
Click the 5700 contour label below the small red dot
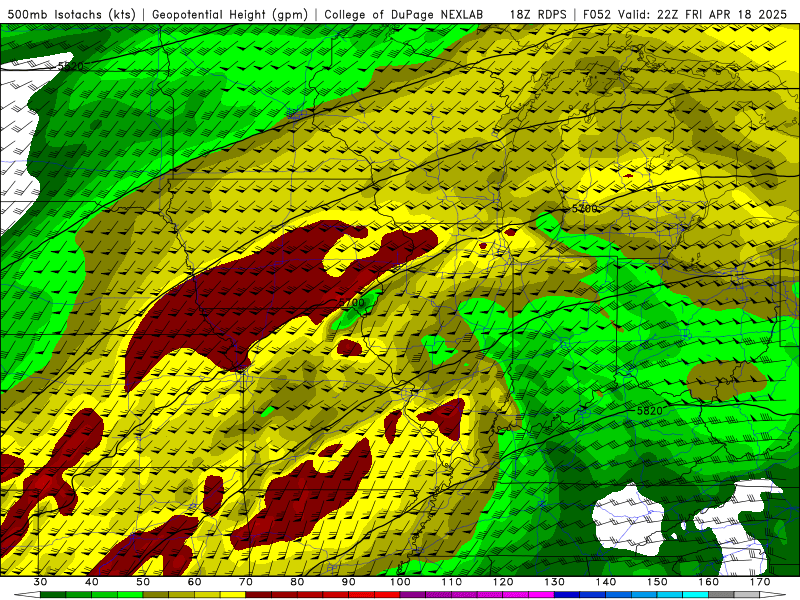coord(584,209)
